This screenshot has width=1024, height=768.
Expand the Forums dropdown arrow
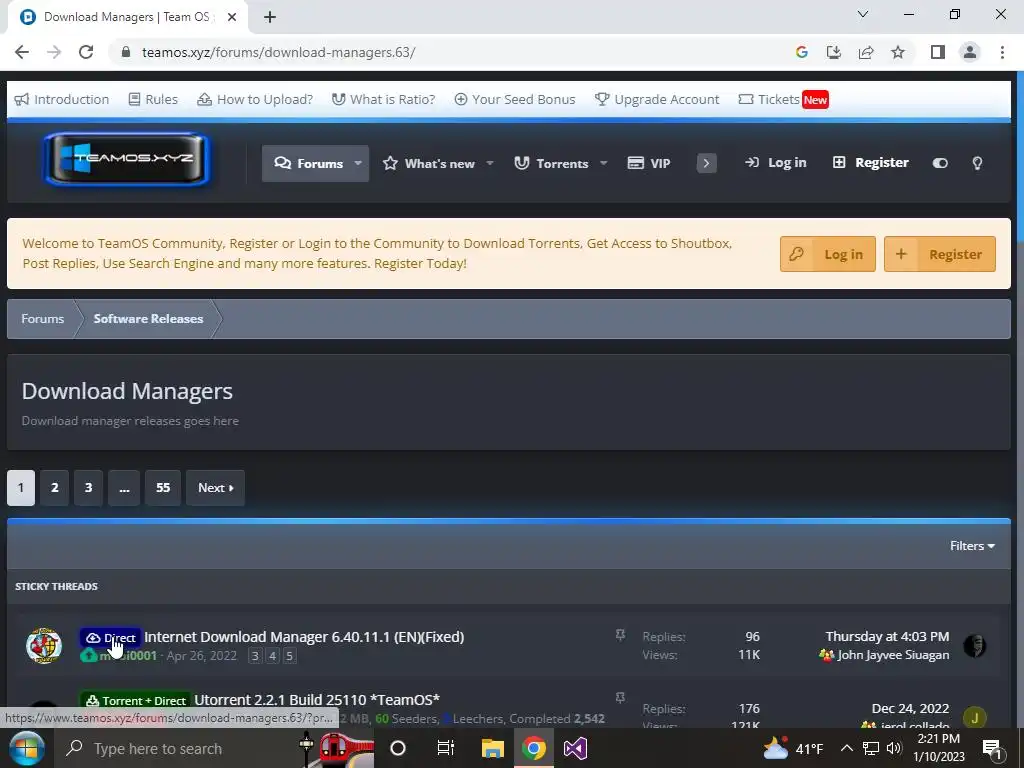(358, 163)
